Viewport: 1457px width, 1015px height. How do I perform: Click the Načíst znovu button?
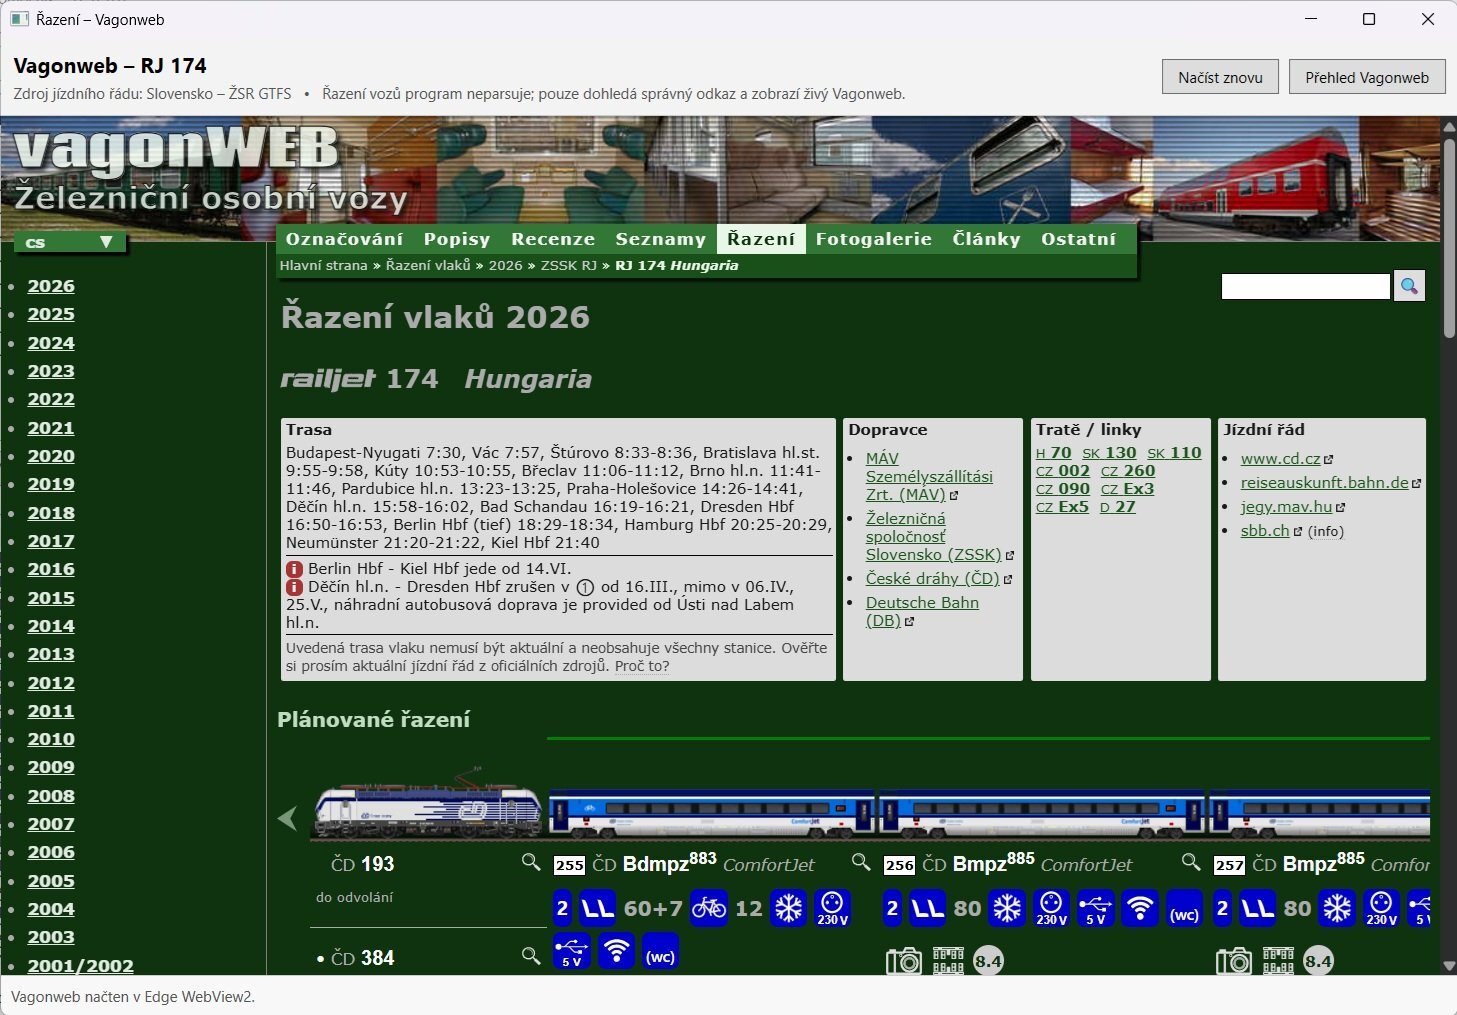1220,77
